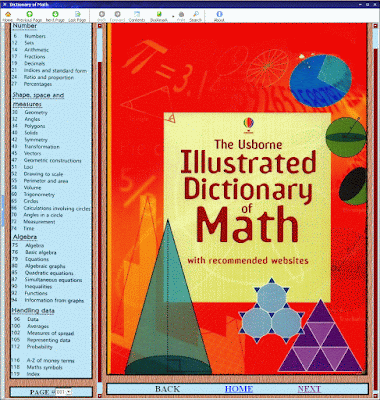Click the greyed Forward toolbar icon
380x400 pixels.
[117, 16]
